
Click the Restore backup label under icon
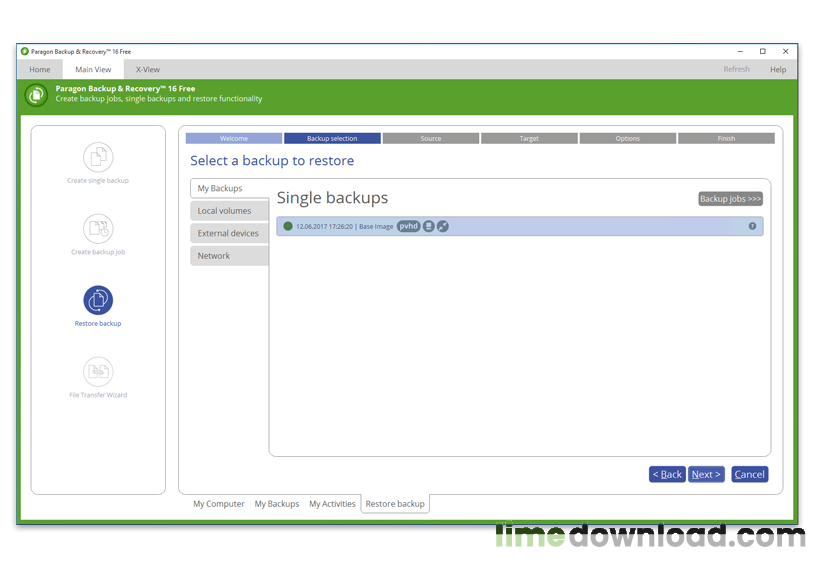[x=98, y=323]
